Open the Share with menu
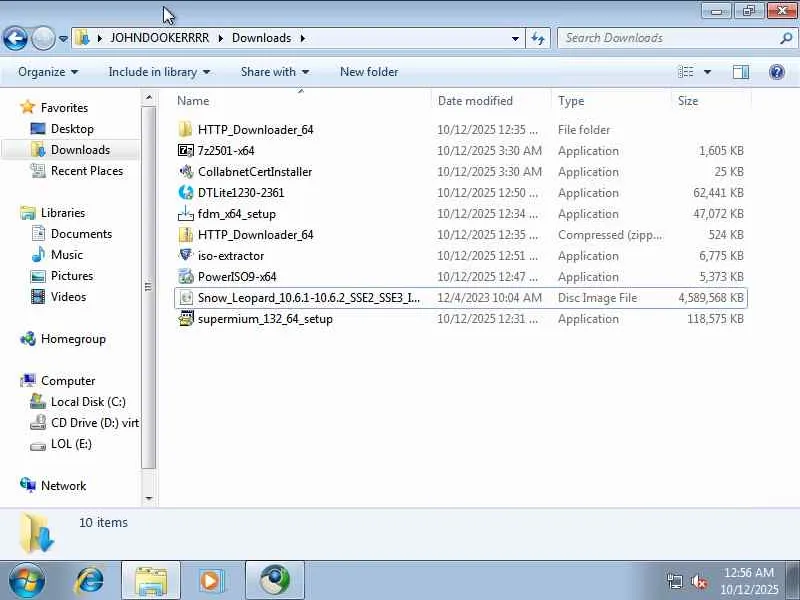This screenshot has width=800, height=600. 275,72
